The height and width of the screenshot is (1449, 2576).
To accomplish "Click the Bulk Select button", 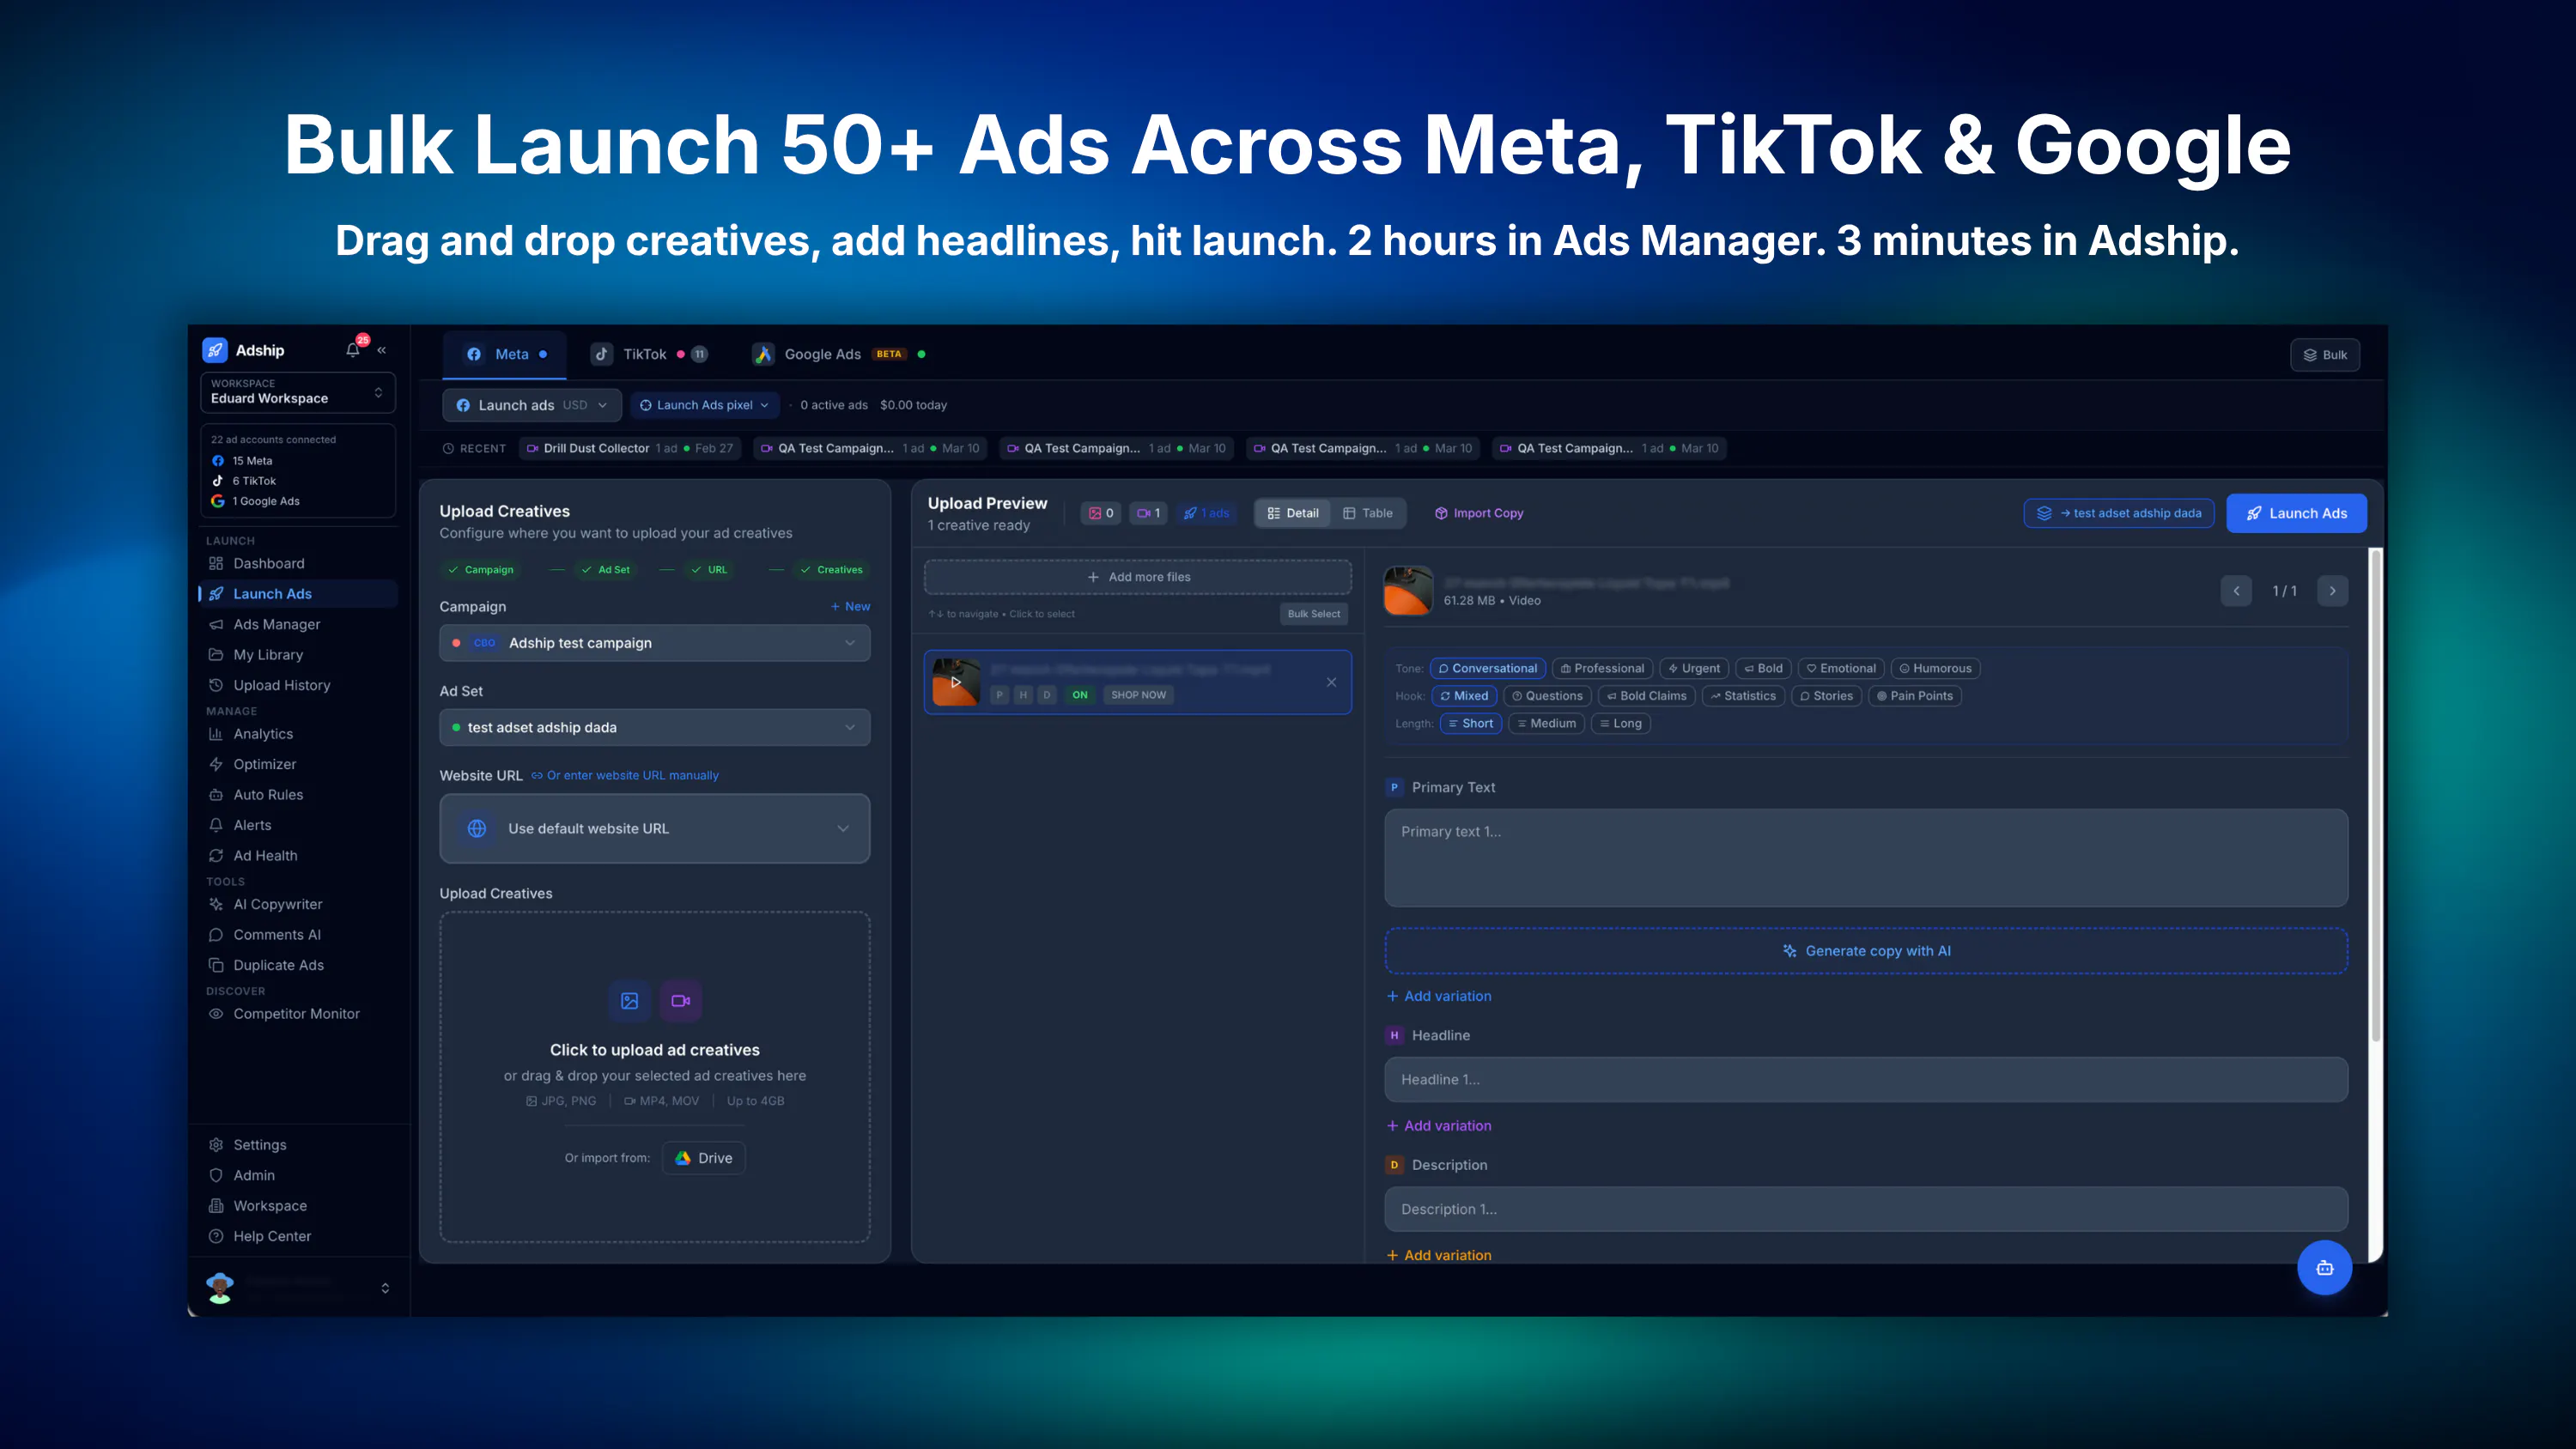I will pos(1314,614).
